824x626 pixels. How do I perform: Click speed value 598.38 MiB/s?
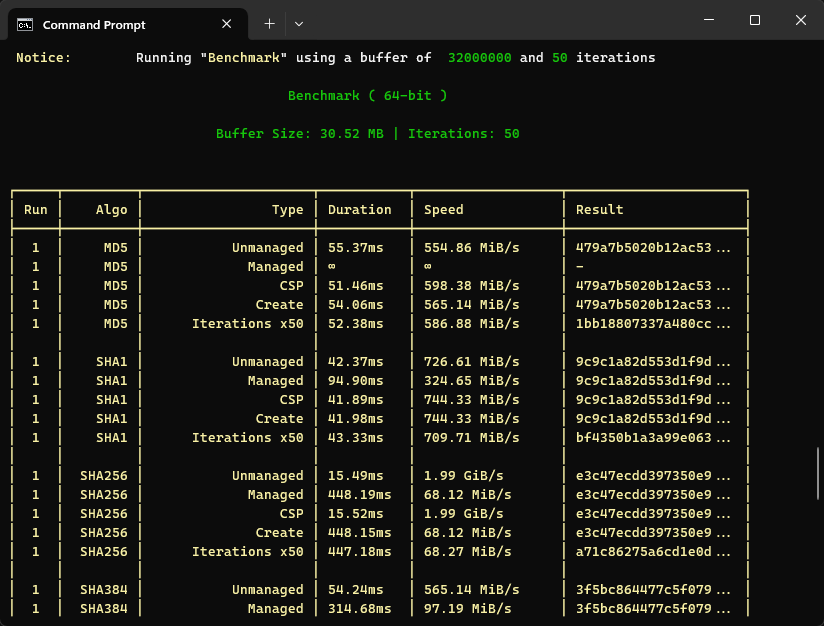point(471,286)
